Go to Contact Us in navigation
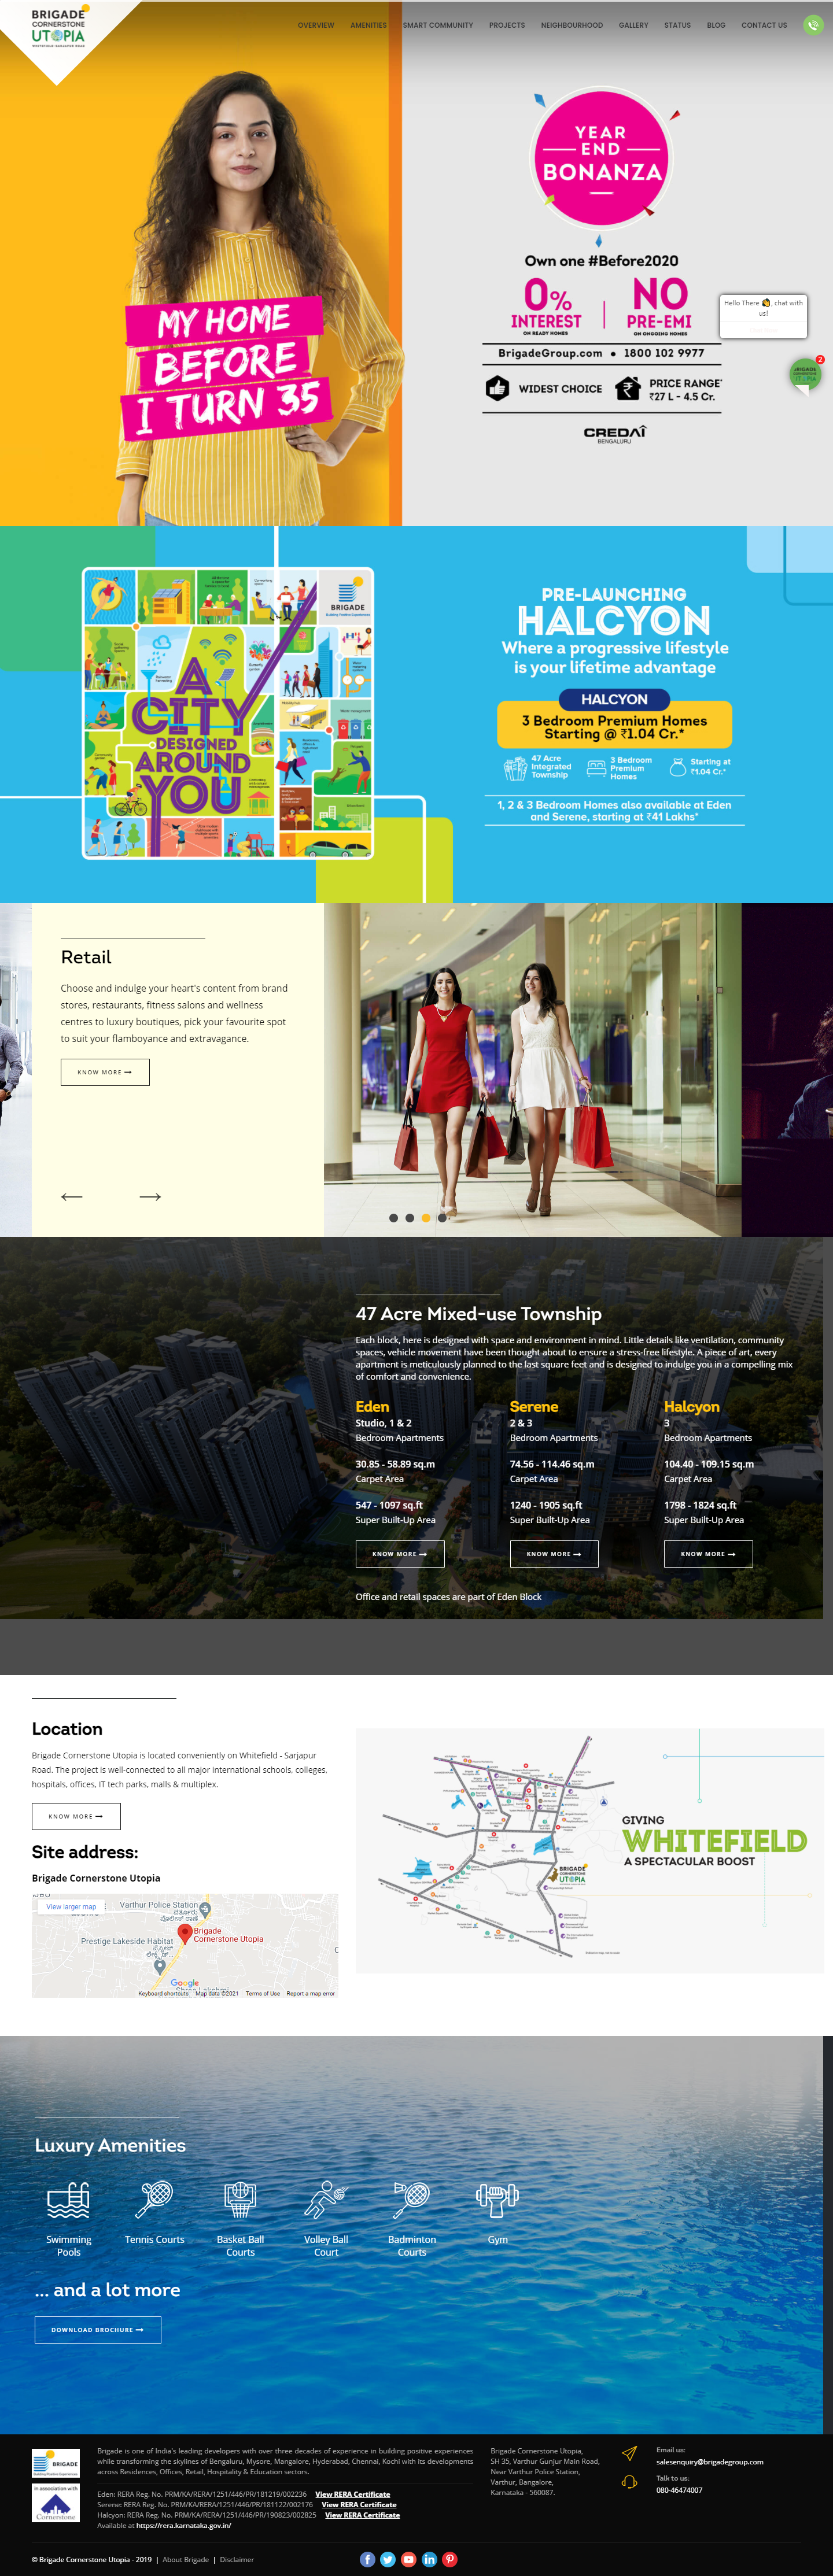 (764, 25)
